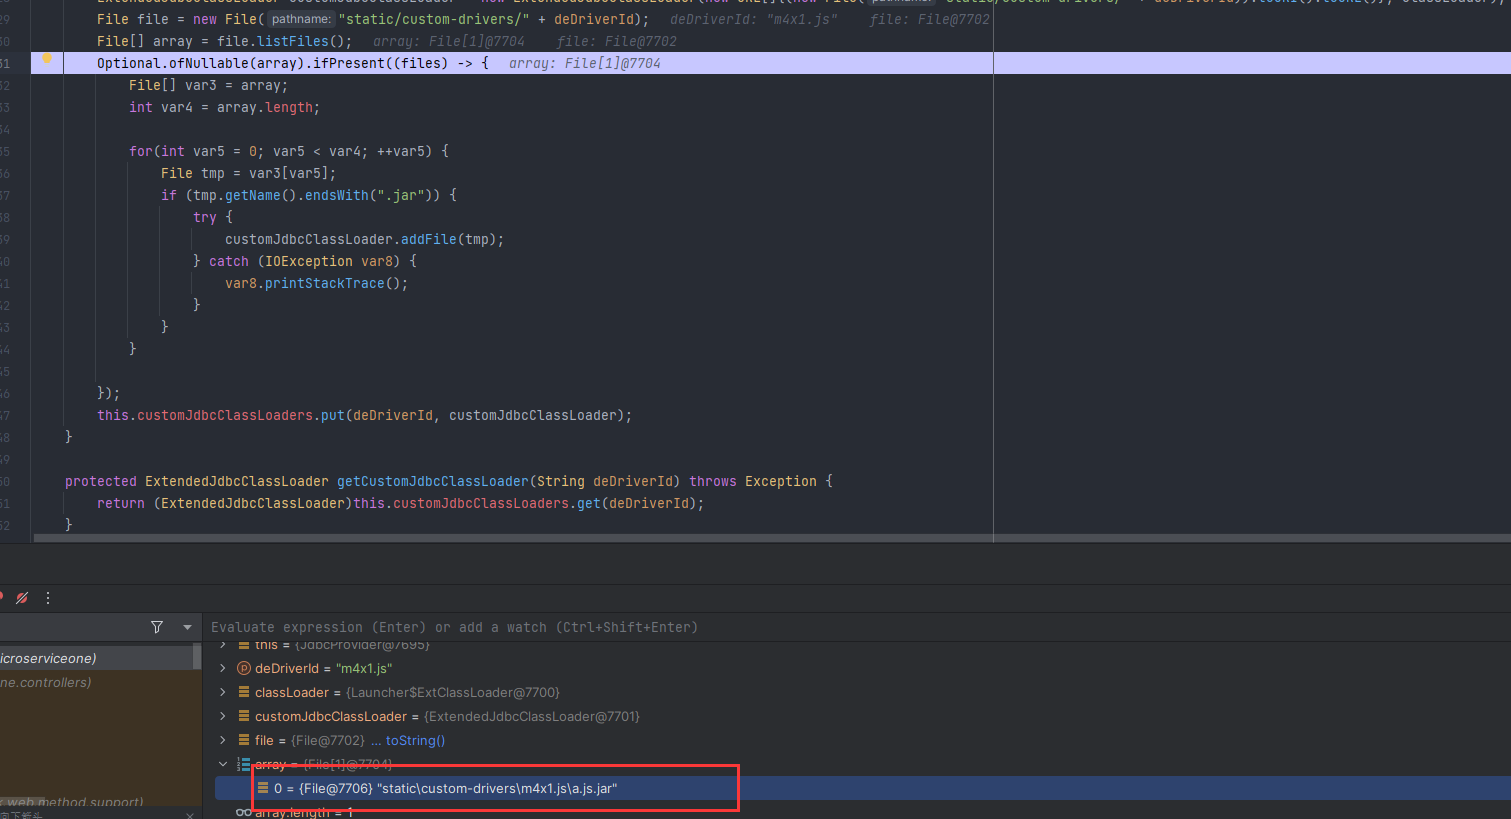
Task: Collapse the array variable node
Action: (223, 764)
